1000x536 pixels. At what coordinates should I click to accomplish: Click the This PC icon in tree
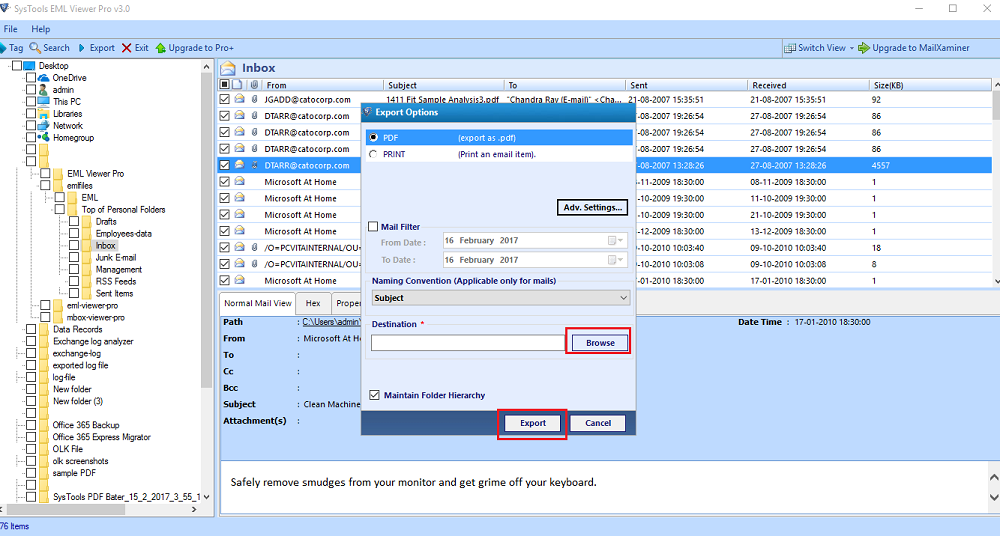click(x=43, y=101)
